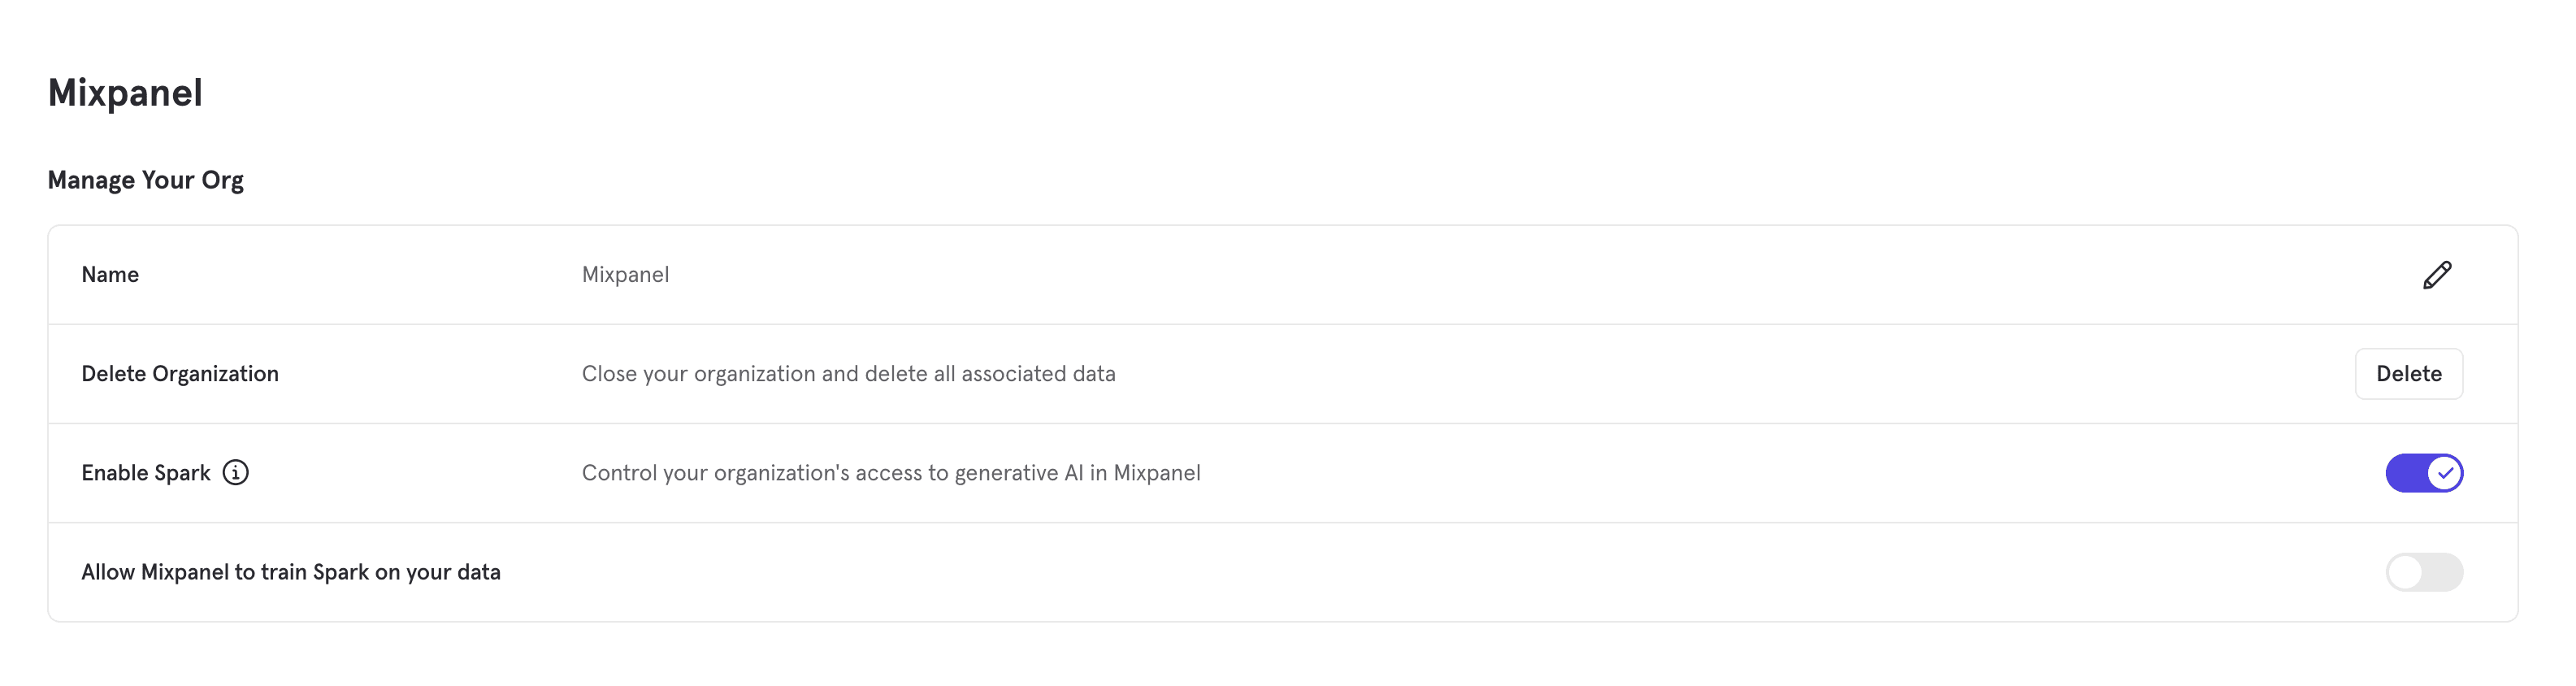Click the info icon beside Enable Spark

coord(235,472)
